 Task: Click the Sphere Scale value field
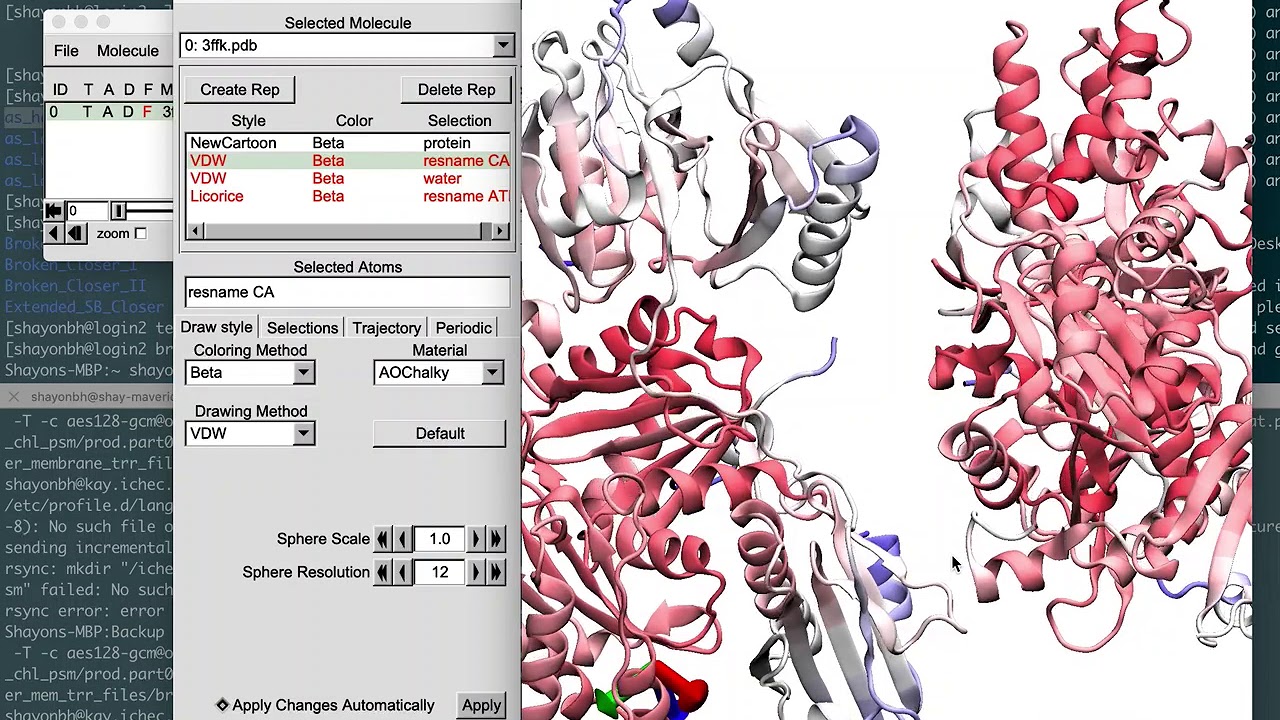[440, 539]
